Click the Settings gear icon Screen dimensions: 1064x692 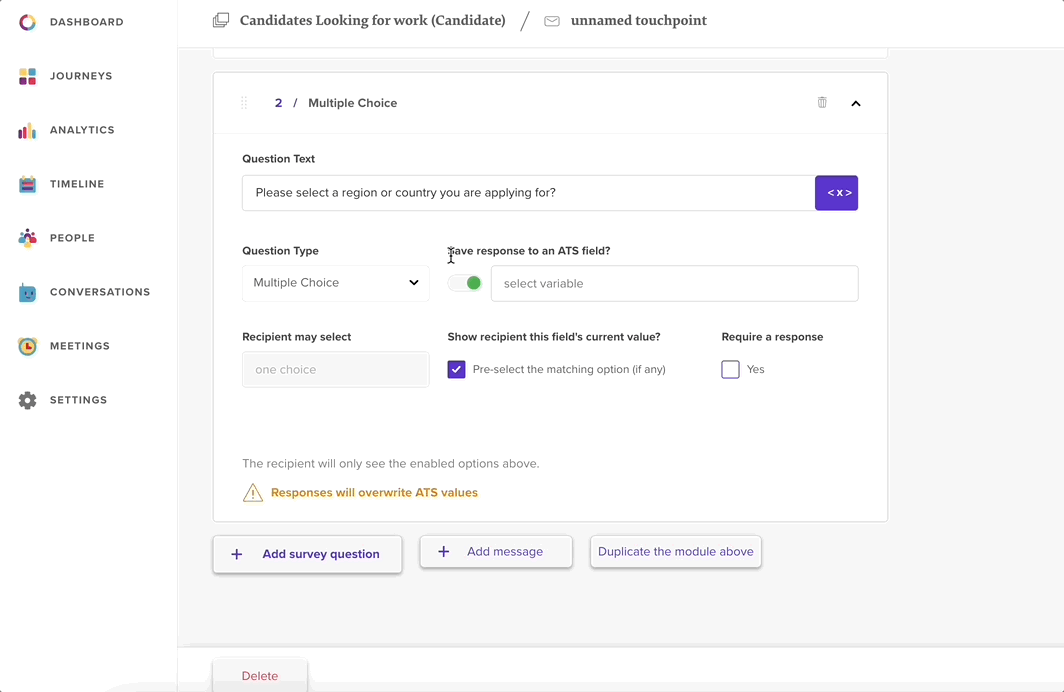(x=27, y=400)
